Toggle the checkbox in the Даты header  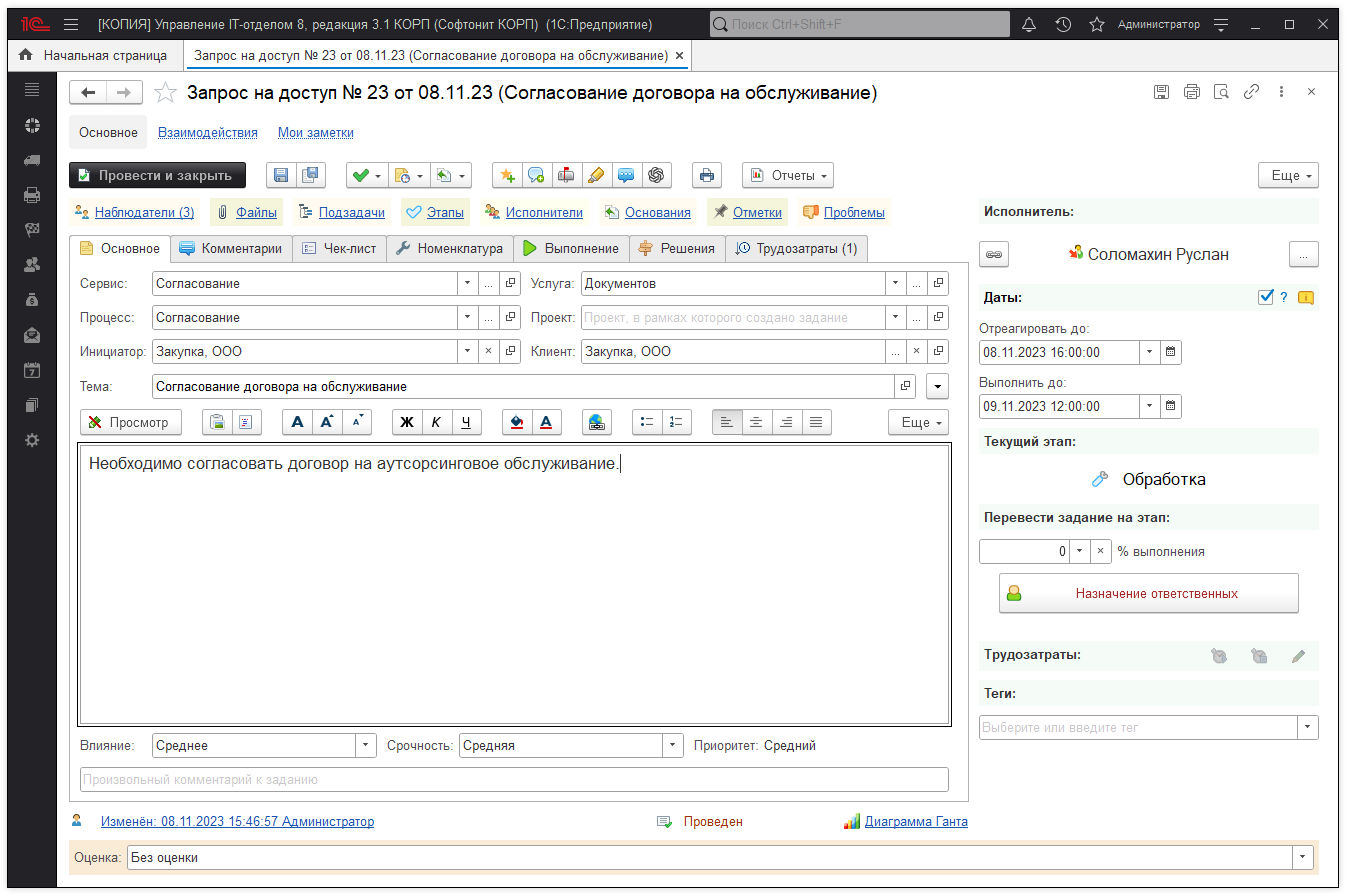click(1266, 297)
